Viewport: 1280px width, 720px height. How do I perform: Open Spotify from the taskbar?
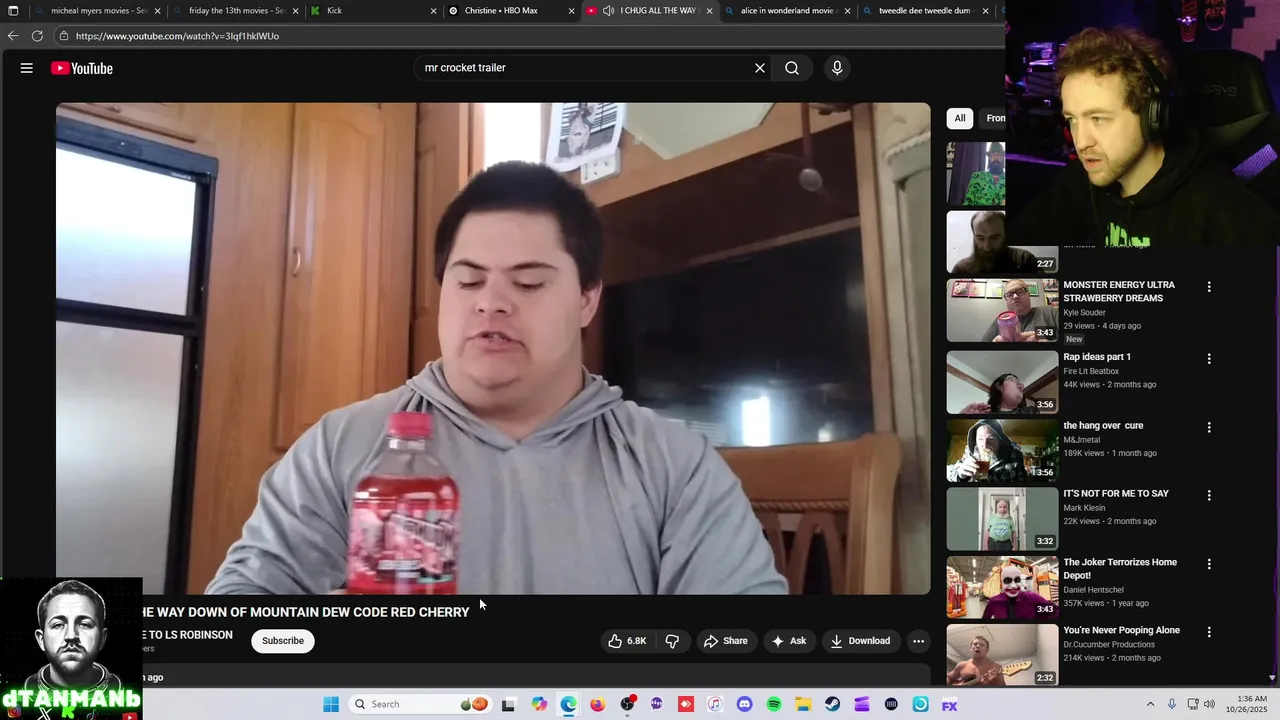click(773, 704)
